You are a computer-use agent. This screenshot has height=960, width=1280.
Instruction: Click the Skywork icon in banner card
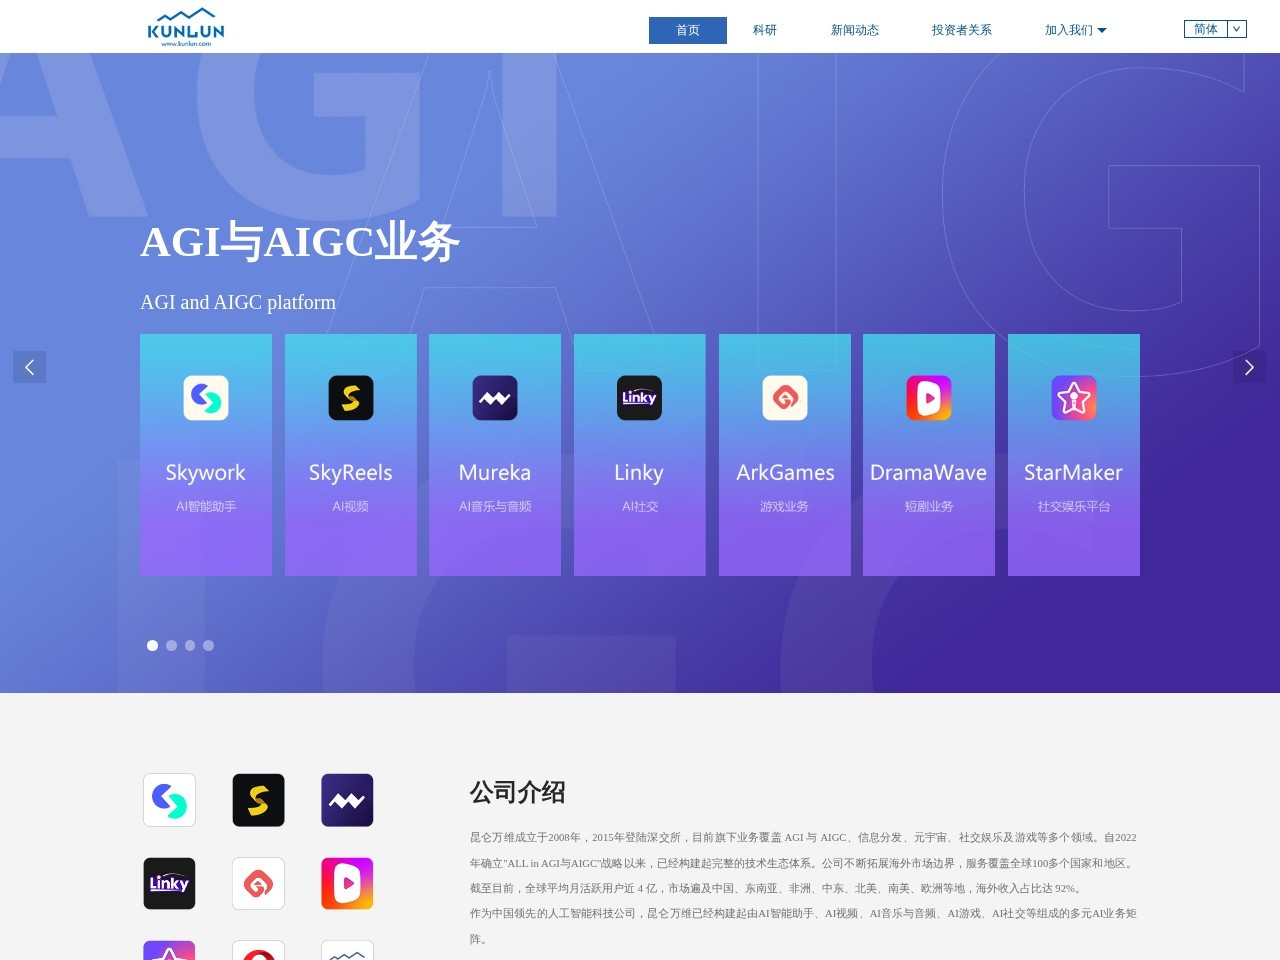coord(206,398)
